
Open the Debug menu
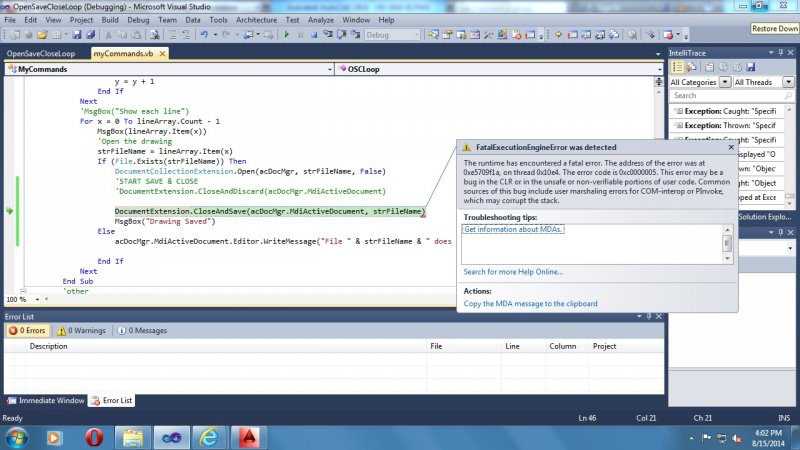(x=138, y=20)
